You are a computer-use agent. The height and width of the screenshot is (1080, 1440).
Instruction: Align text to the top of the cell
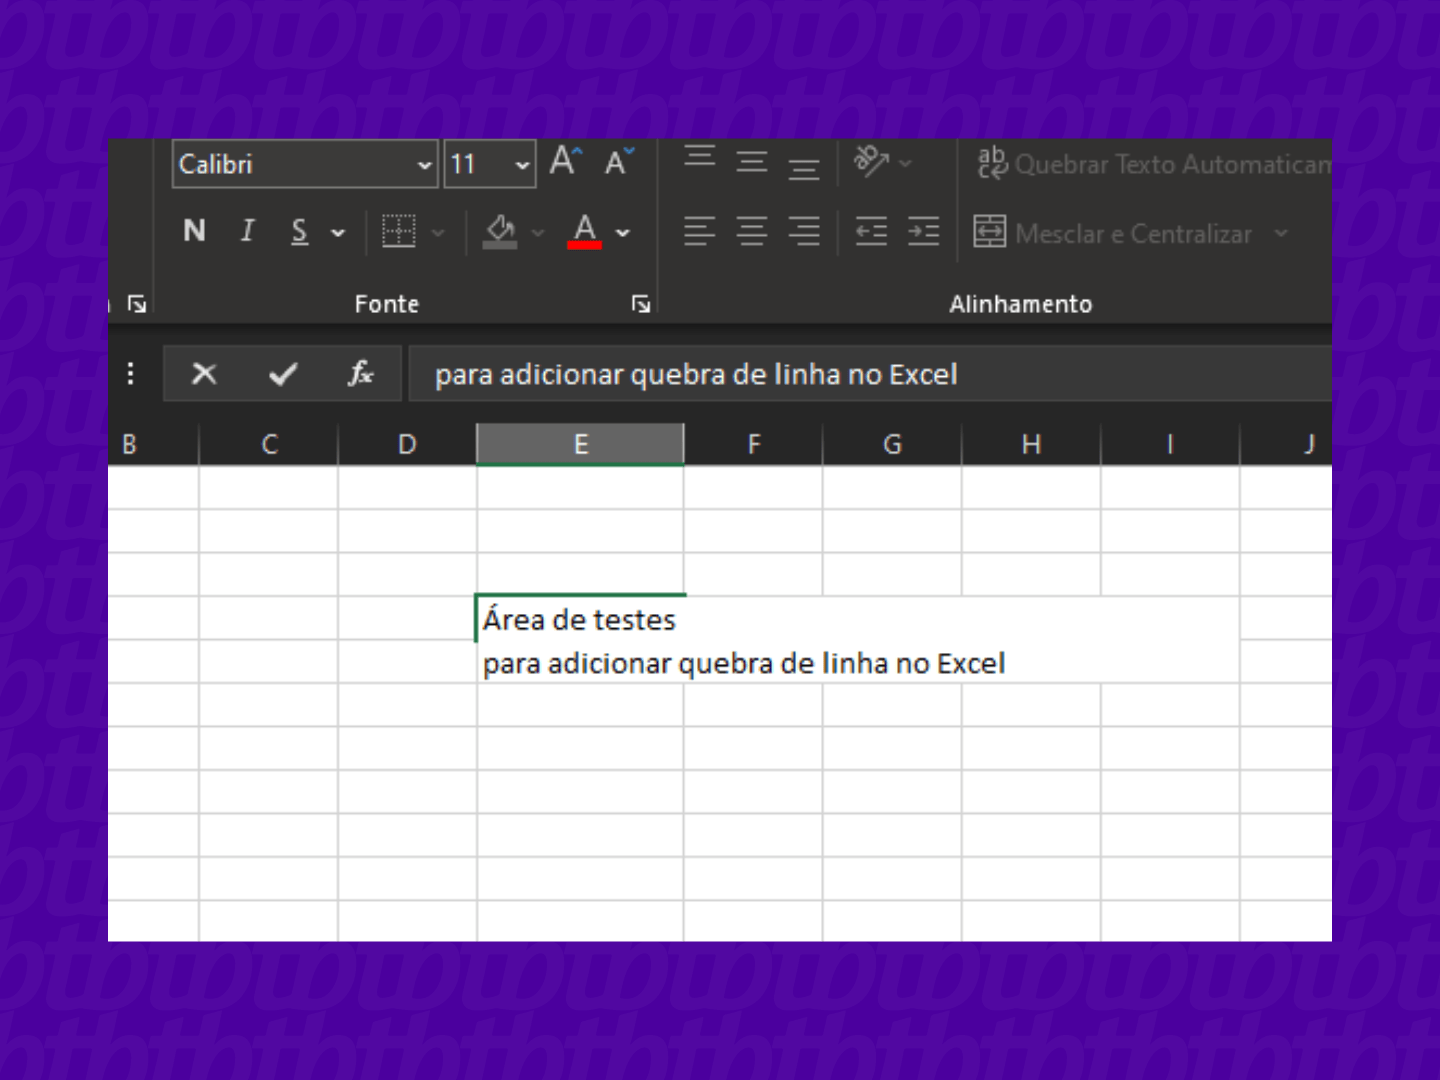tap(700, 158)
